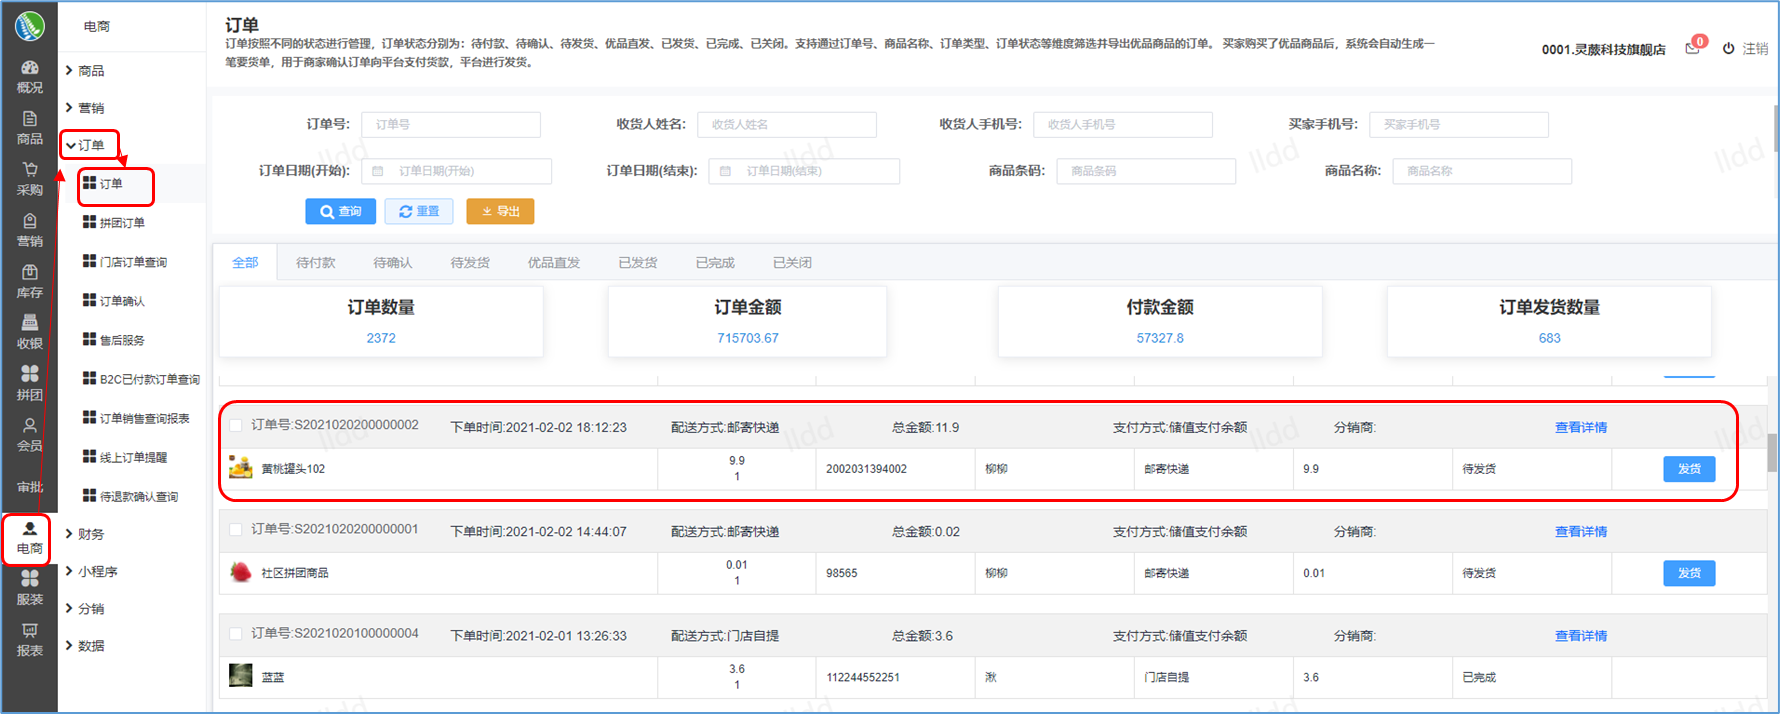Click the 订单号 input field
Viewport: 1780px width, 714px height.
click(450, 125)
